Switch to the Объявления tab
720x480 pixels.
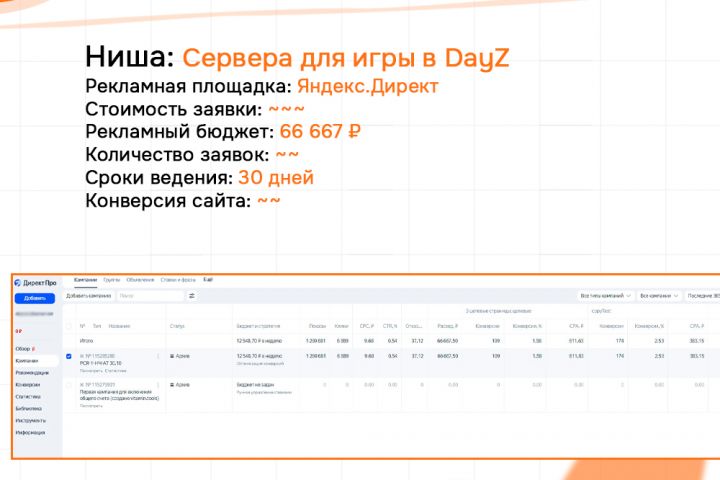140,280
